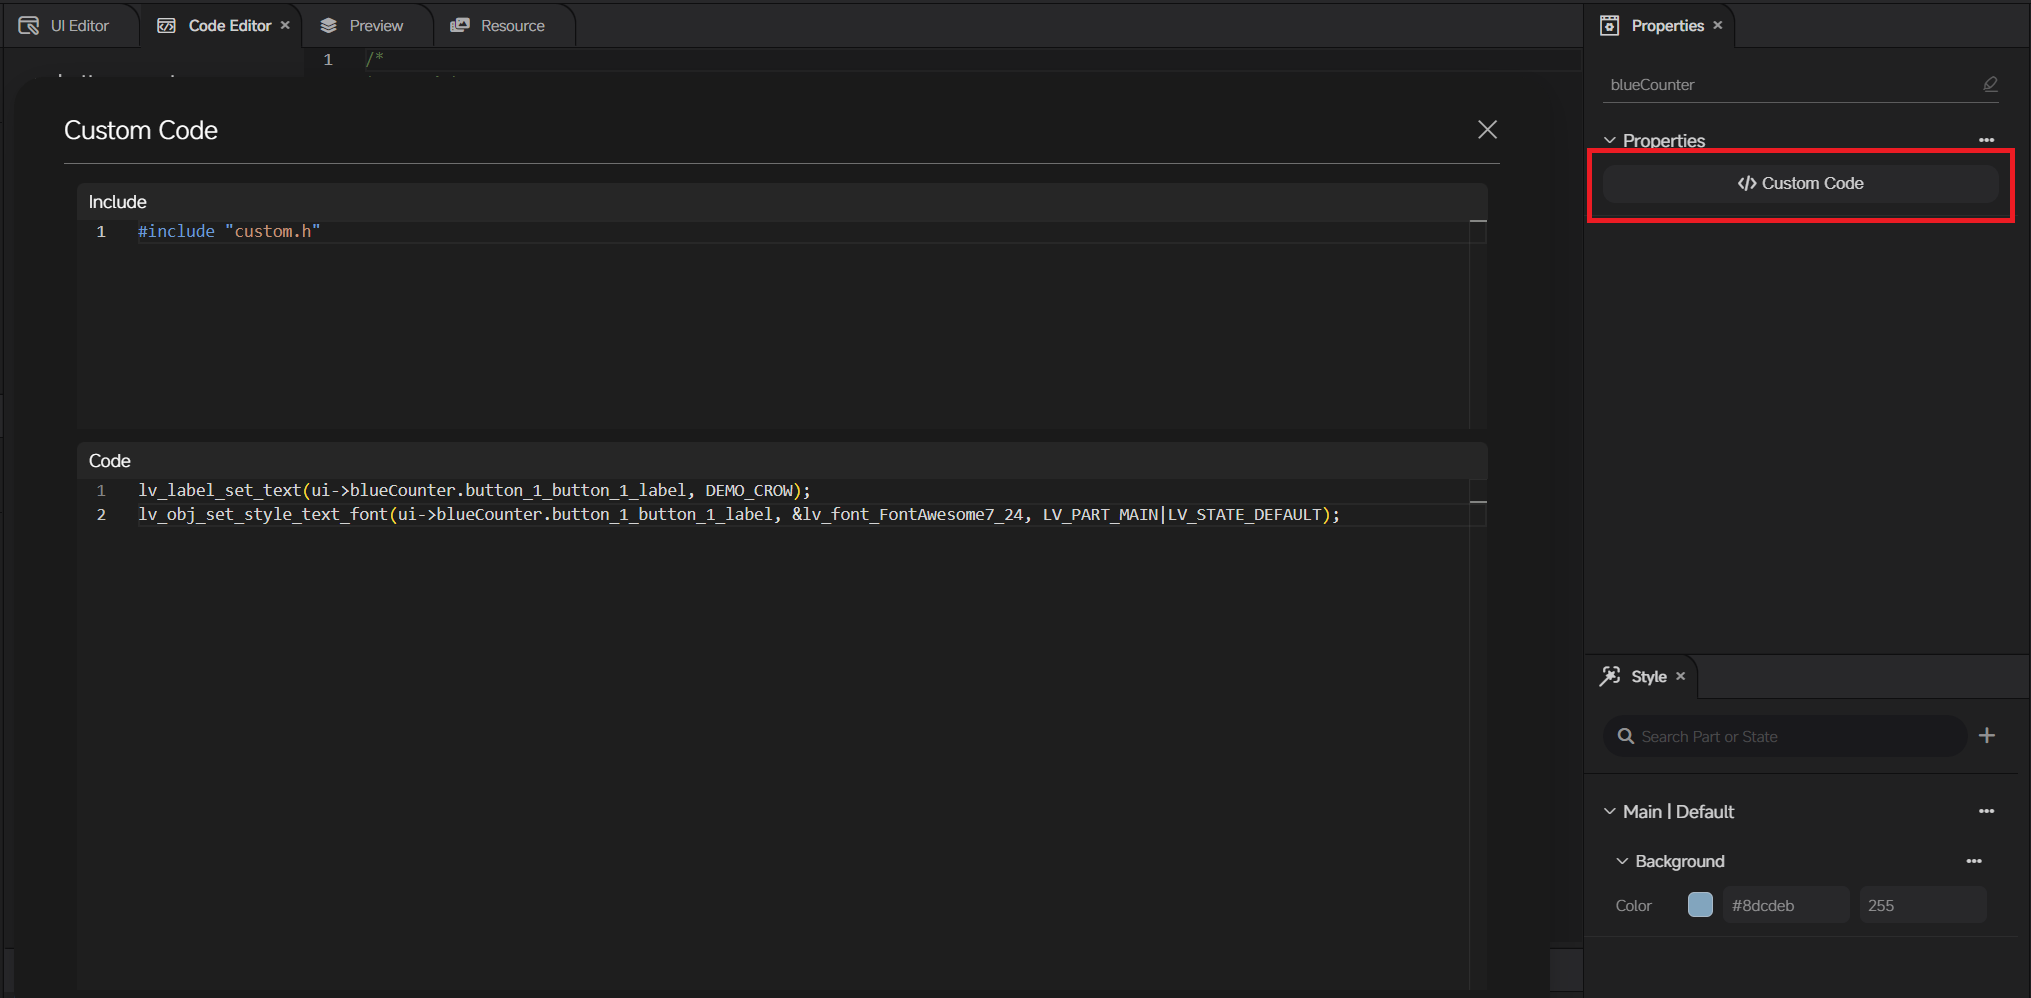Click the lv_obj_set_style_text_font code line
2031x998 pixels.
(x=738, y=514)
